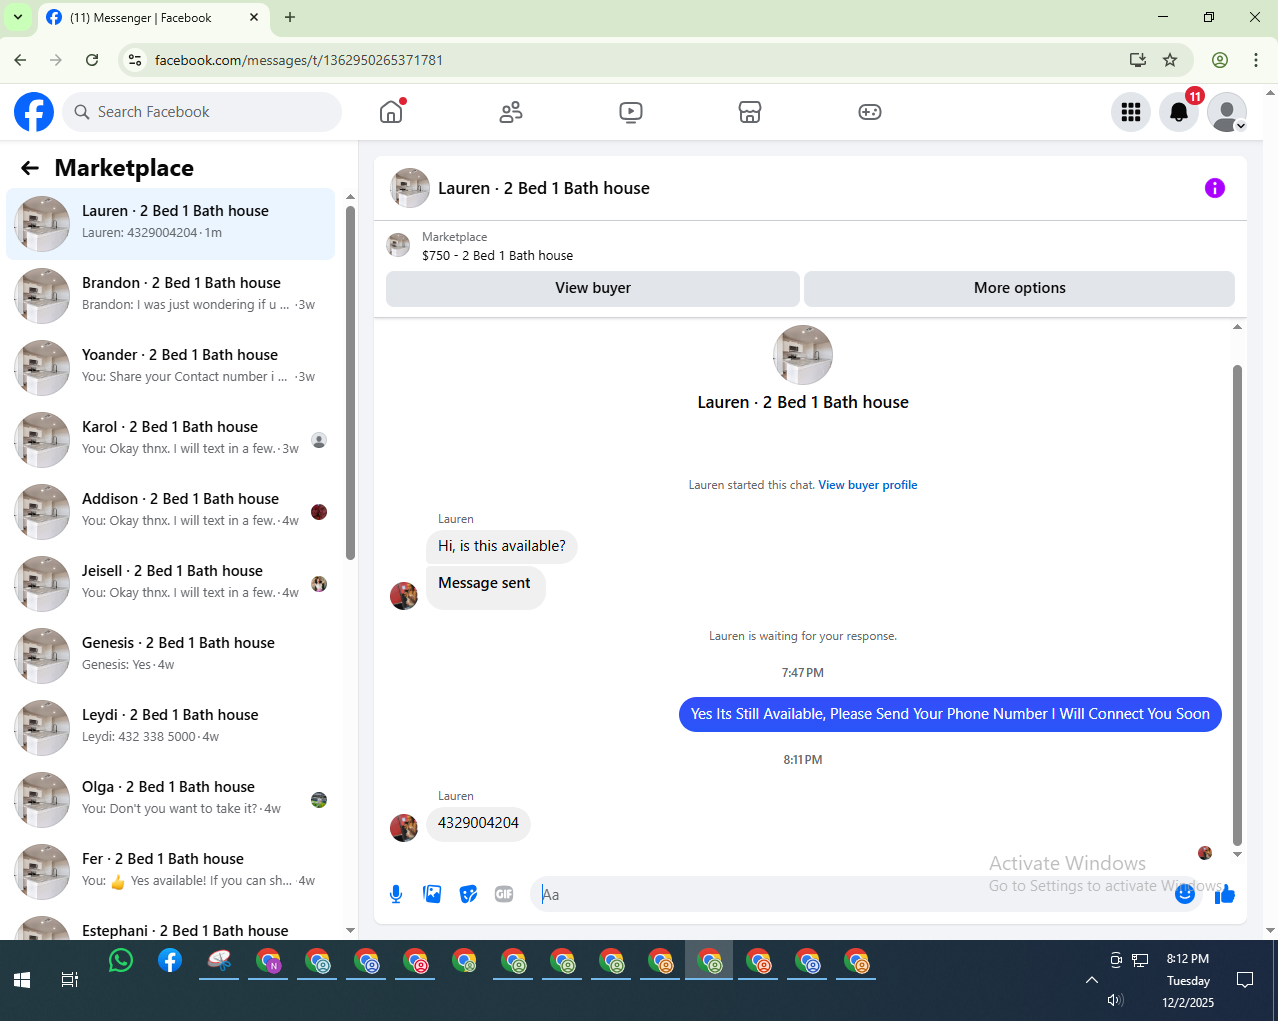Click the 'Message sent' bubble

click(485, 587)
